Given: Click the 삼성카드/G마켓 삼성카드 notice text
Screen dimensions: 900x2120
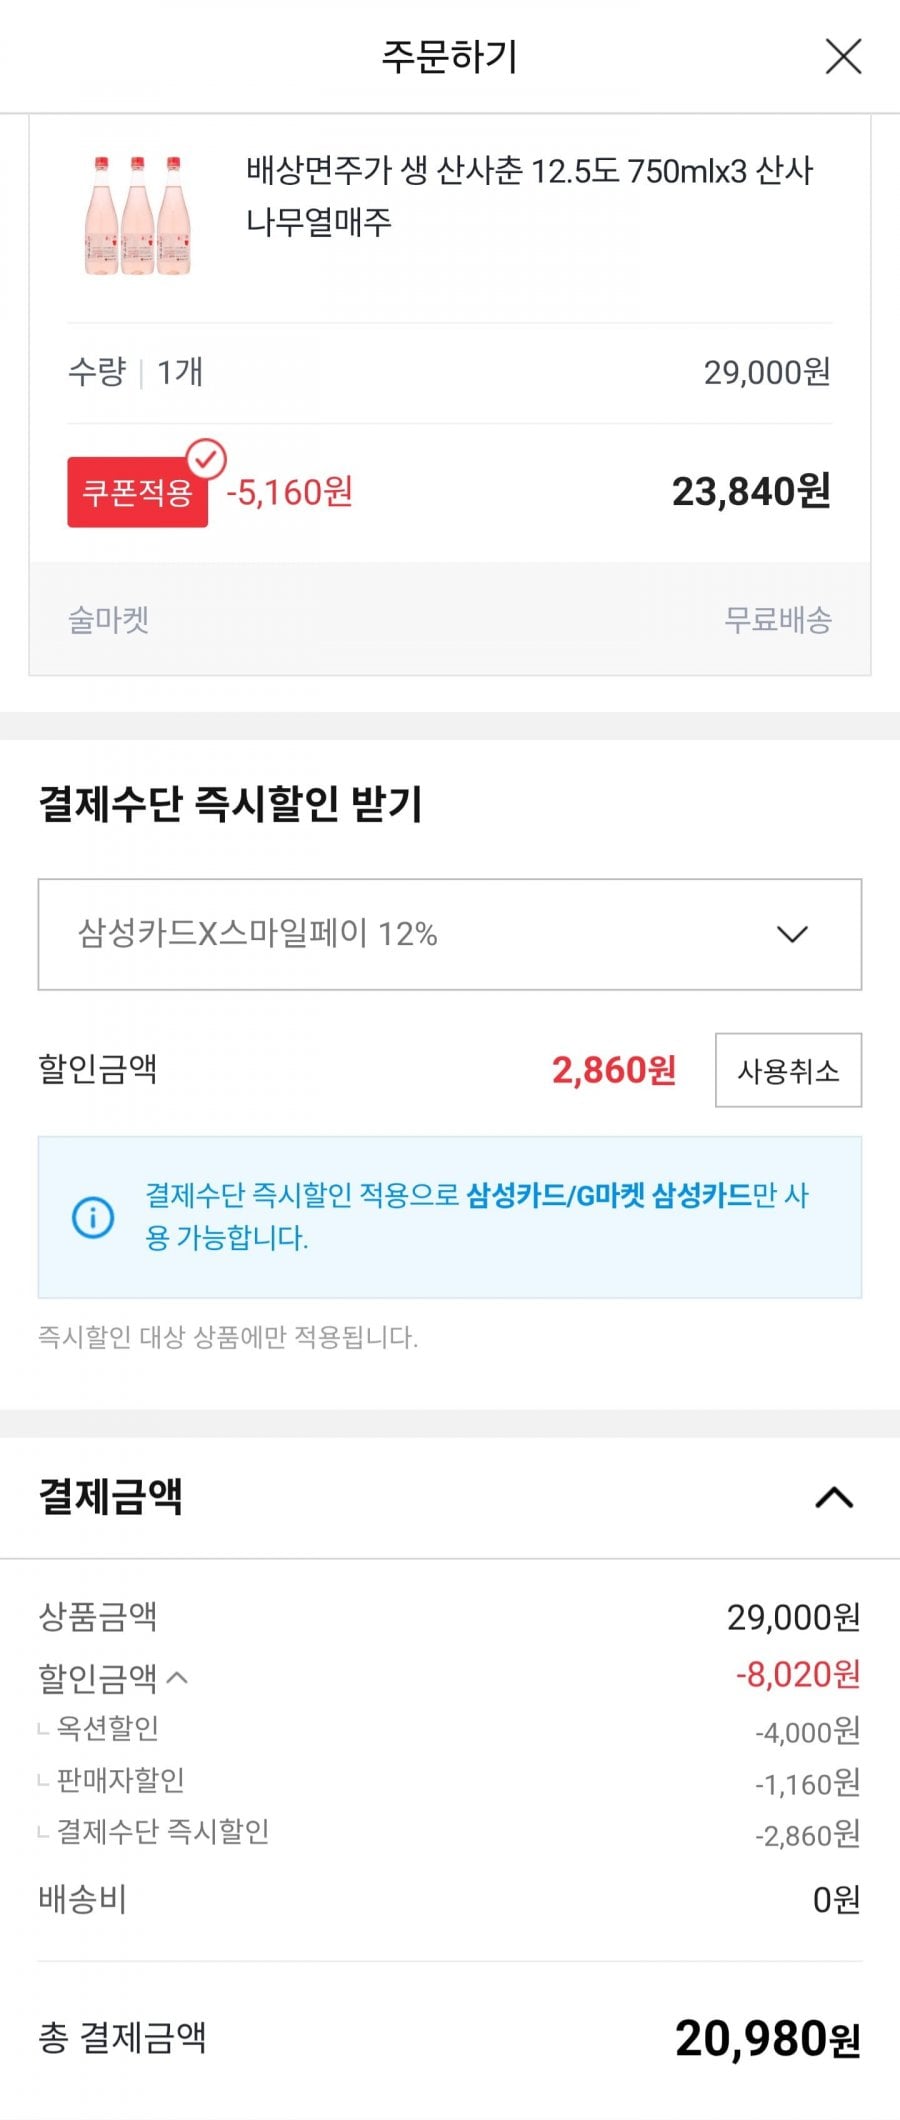Looking at the screenshot, I should tap(608, 1195).
